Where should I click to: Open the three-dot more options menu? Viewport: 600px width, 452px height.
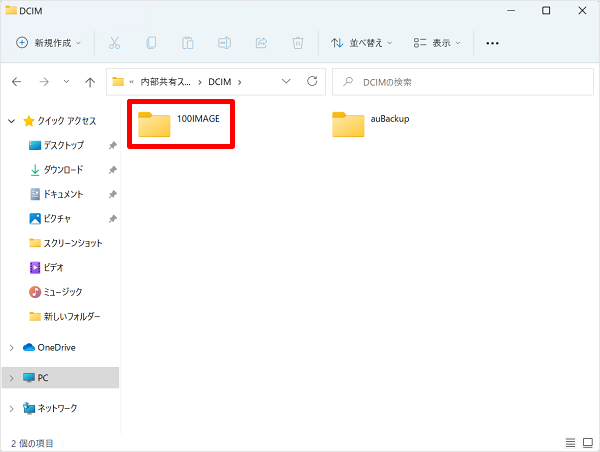[491, 43]
